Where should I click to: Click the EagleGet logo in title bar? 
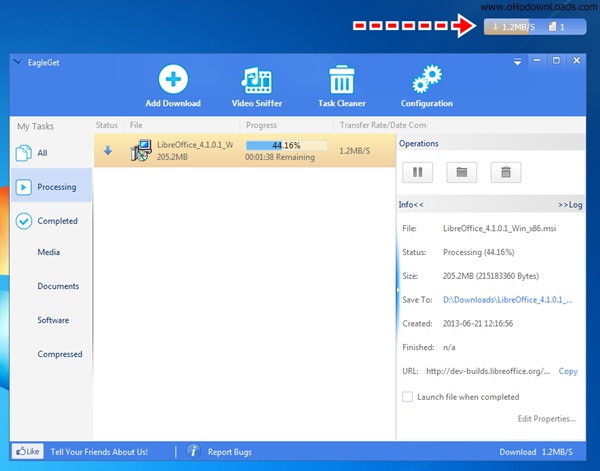17,62
